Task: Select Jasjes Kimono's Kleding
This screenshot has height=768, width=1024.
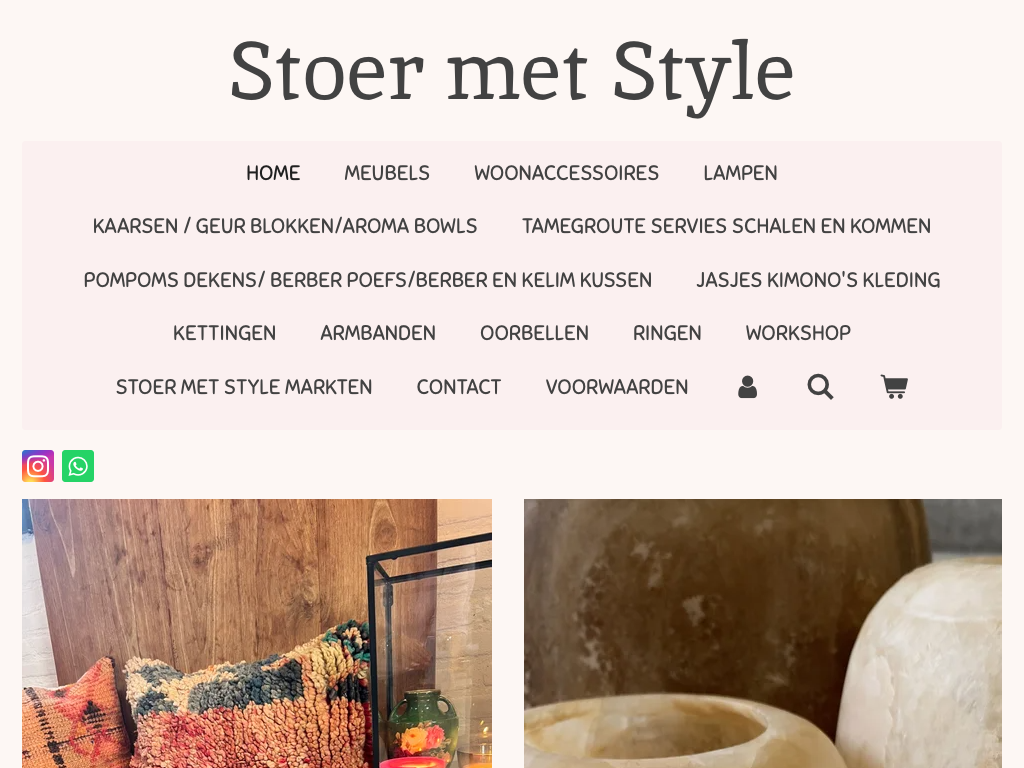Action: point(818,280)
